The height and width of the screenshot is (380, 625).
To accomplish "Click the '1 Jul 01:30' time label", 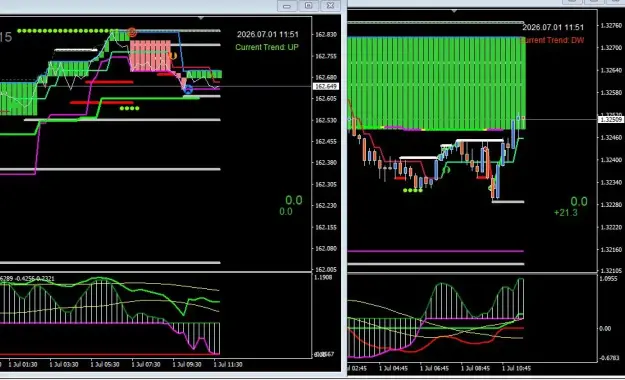I will coord(23,364).
